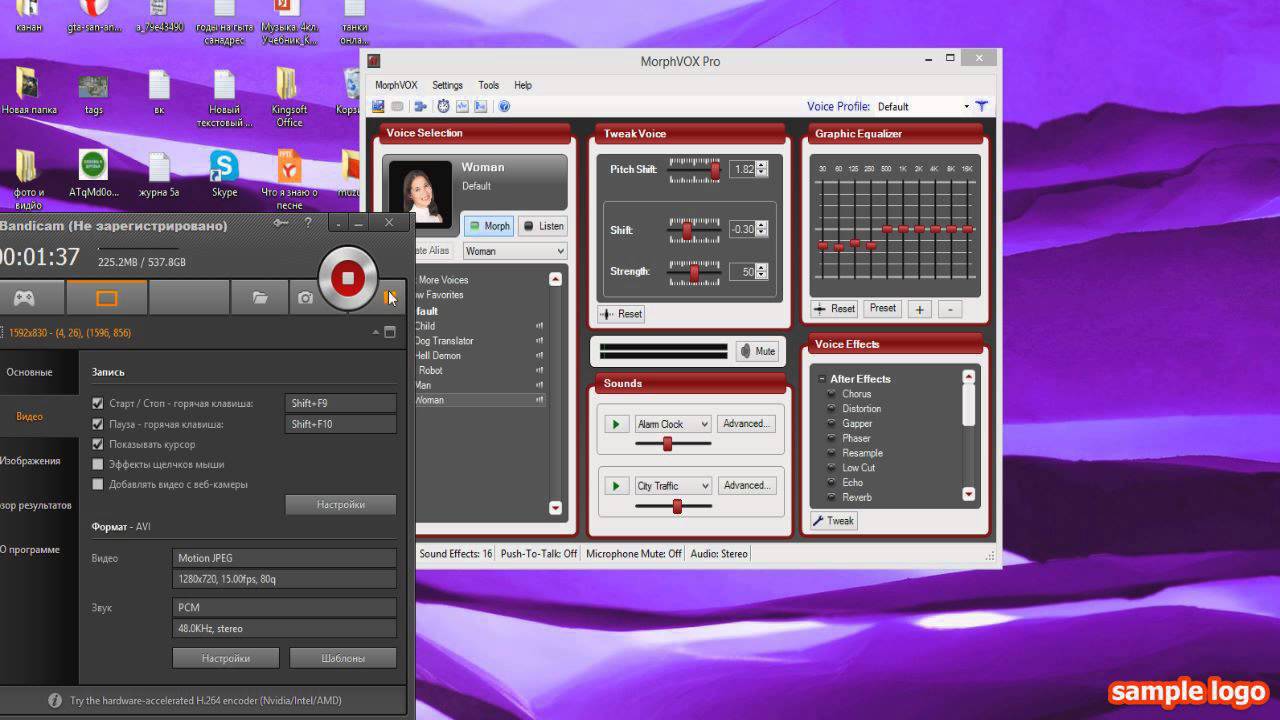
Task: Adjust the Strength slider
Action: click(693, 272)
